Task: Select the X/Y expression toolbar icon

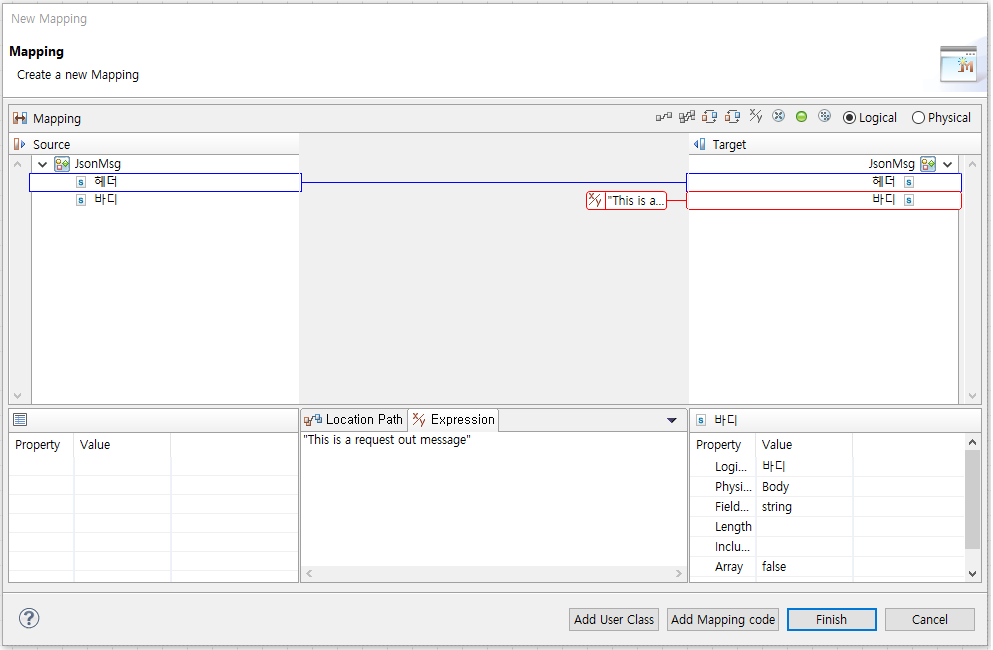Action: pyautogui.click(x=756, y=116)
